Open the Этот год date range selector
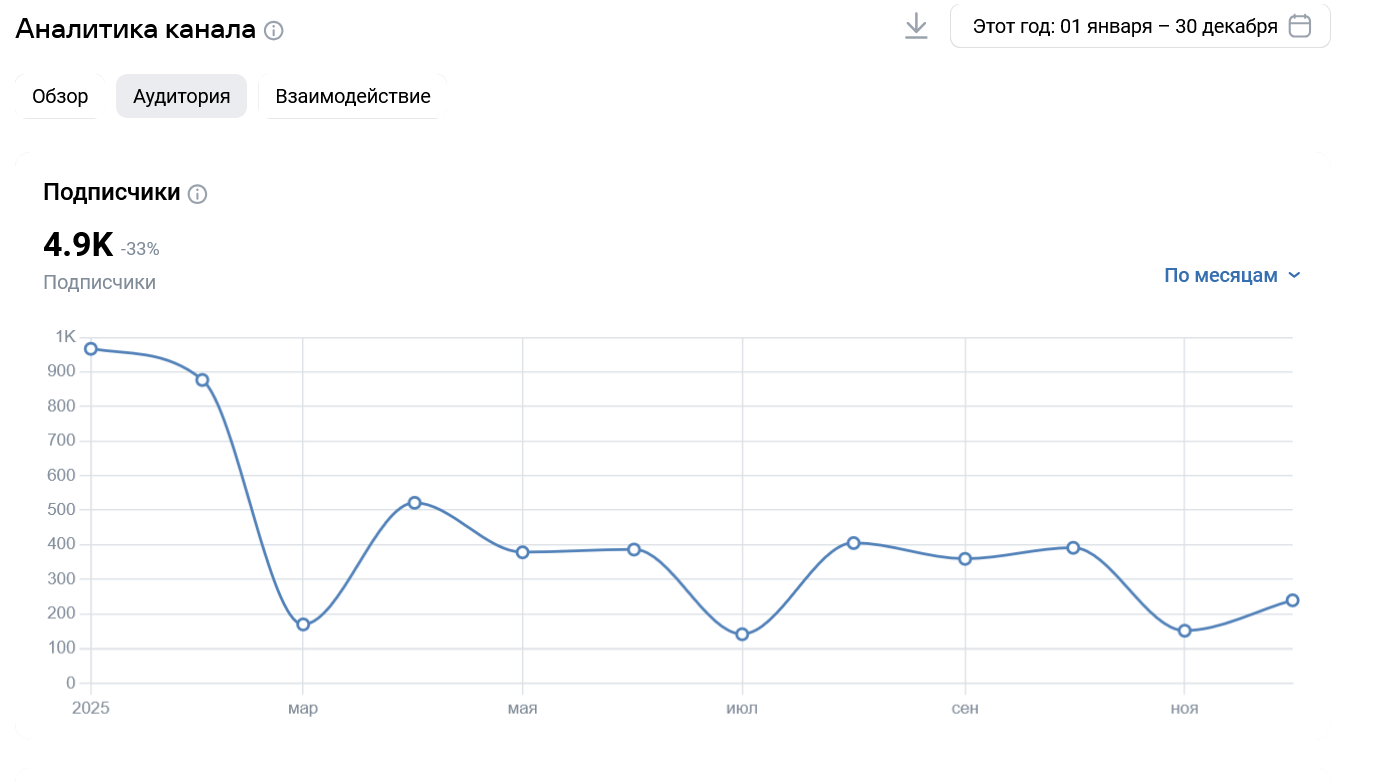Screen dimensions: 1392x782 1125,26
